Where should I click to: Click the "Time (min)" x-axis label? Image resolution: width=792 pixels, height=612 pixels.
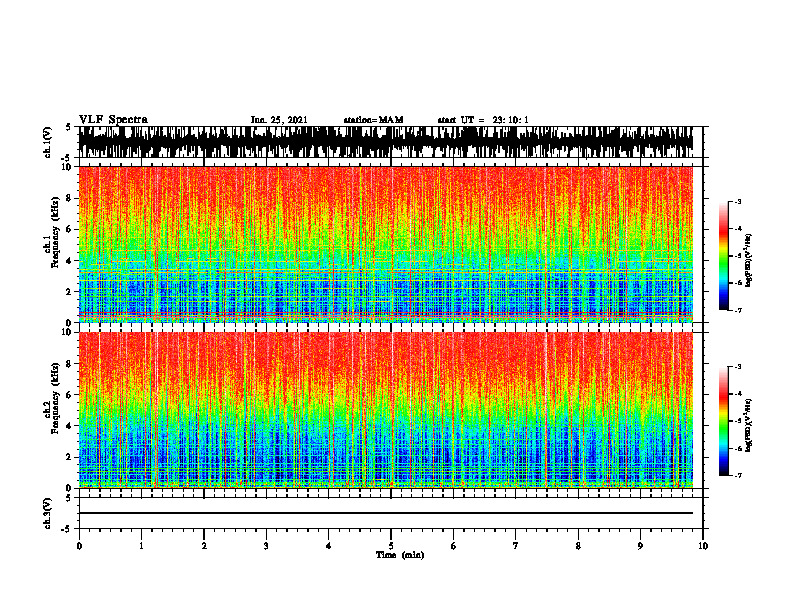400,555
